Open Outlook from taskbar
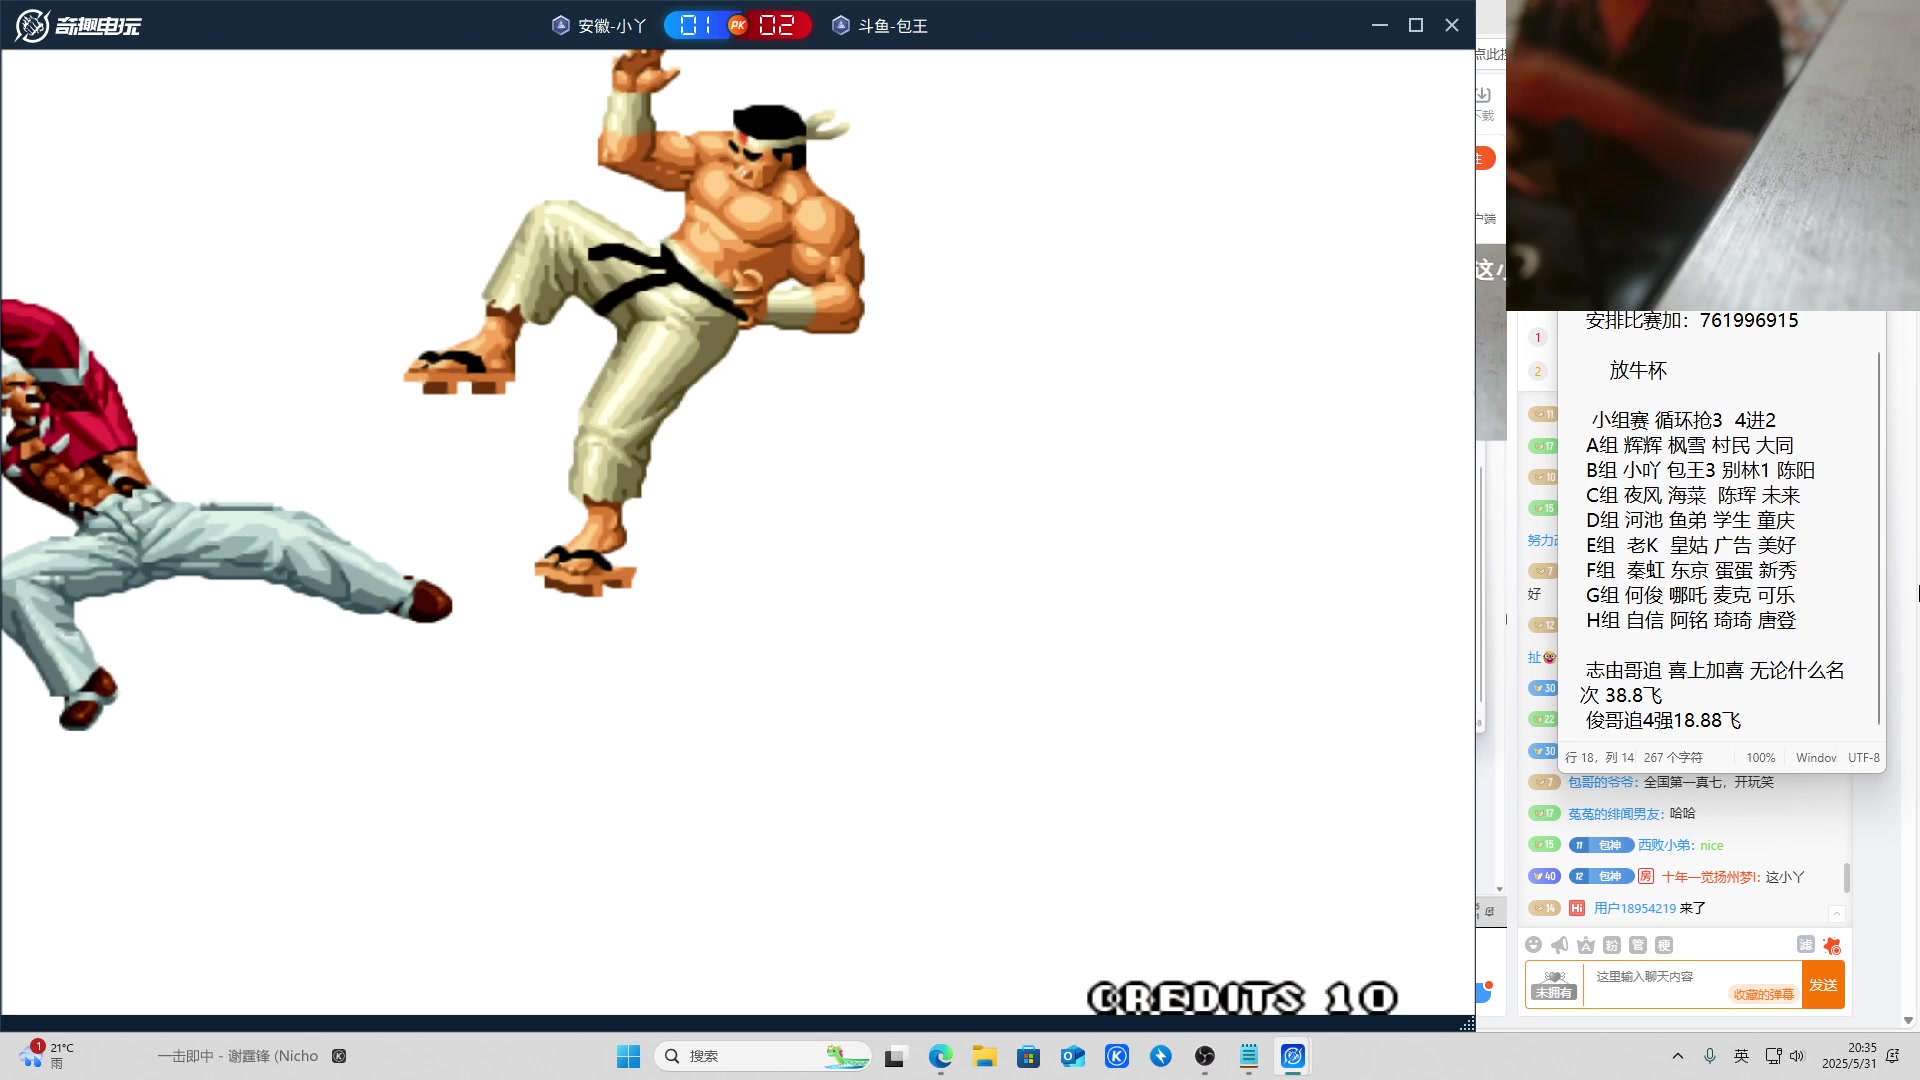This screenshot has width=1920, height=1080. click(1073, 1056)
